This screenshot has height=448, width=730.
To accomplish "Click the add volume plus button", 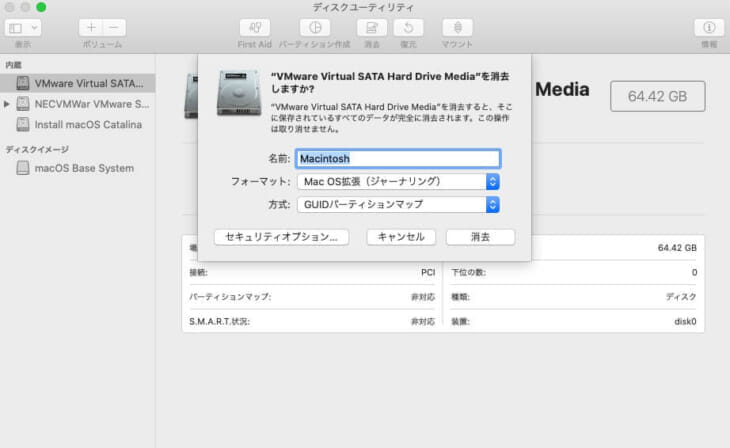I will [x=91, y=28].
